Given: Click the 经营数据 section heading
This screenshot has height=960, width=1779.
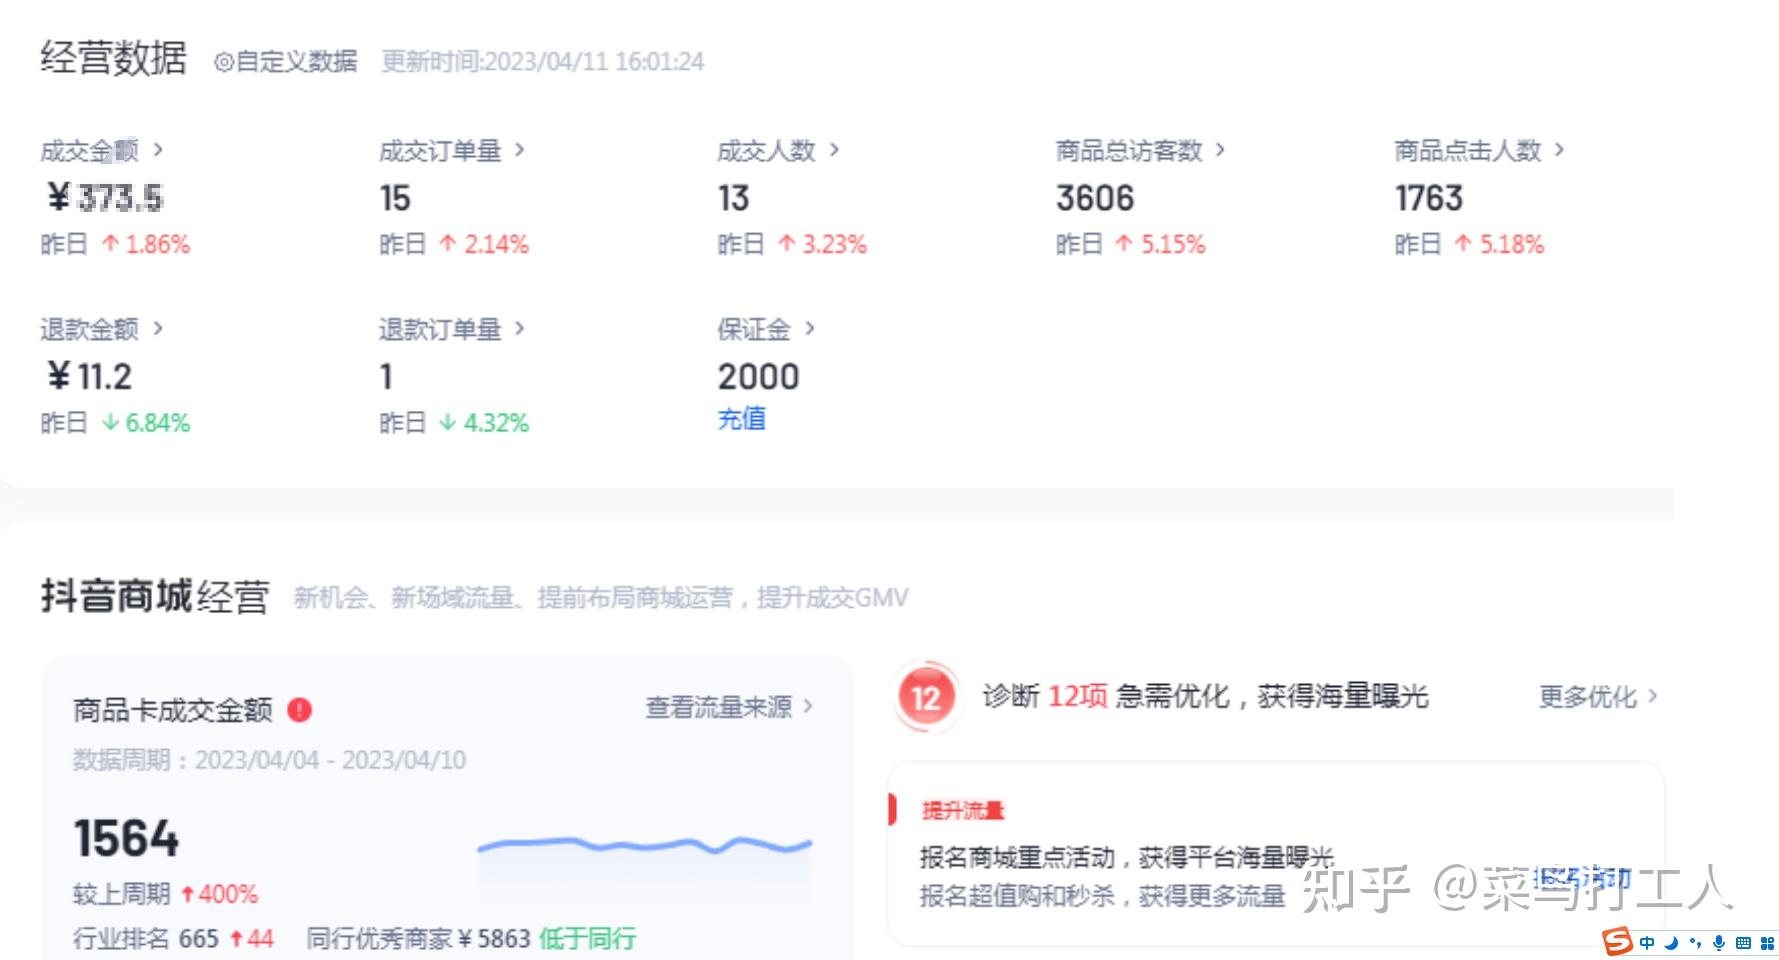Looking at the screenshot, I should click(x=113, y=58).
